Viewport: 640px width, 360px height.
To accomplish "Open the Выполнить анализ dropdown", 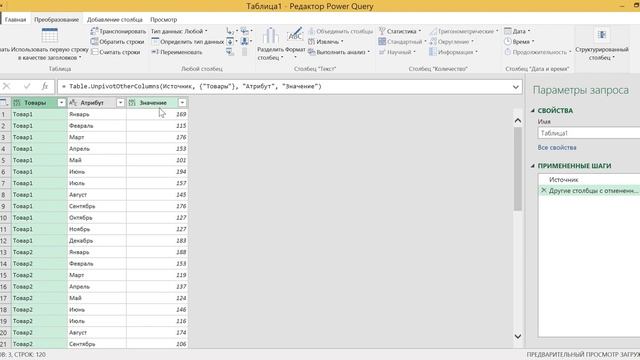I will tap(339, 52).
